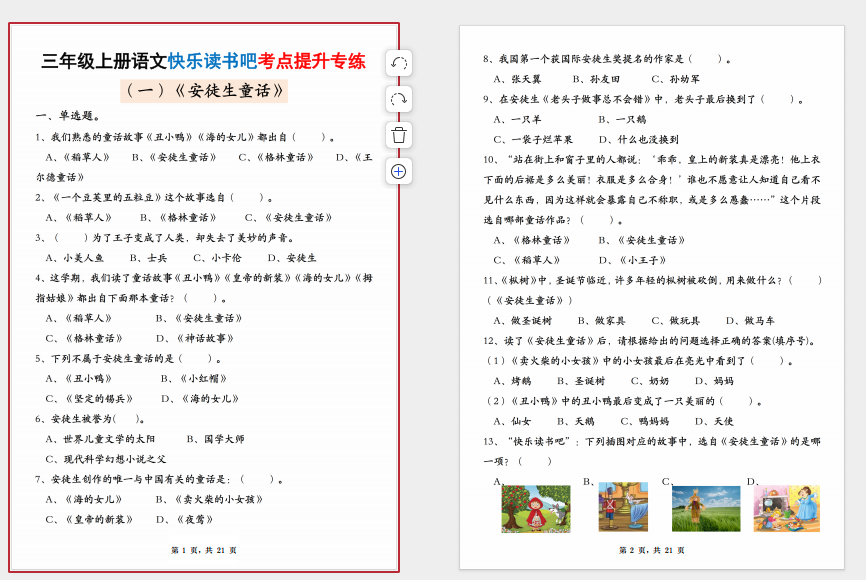Rotate the page clockwise

pyautogui.click(x=399, y=99)
